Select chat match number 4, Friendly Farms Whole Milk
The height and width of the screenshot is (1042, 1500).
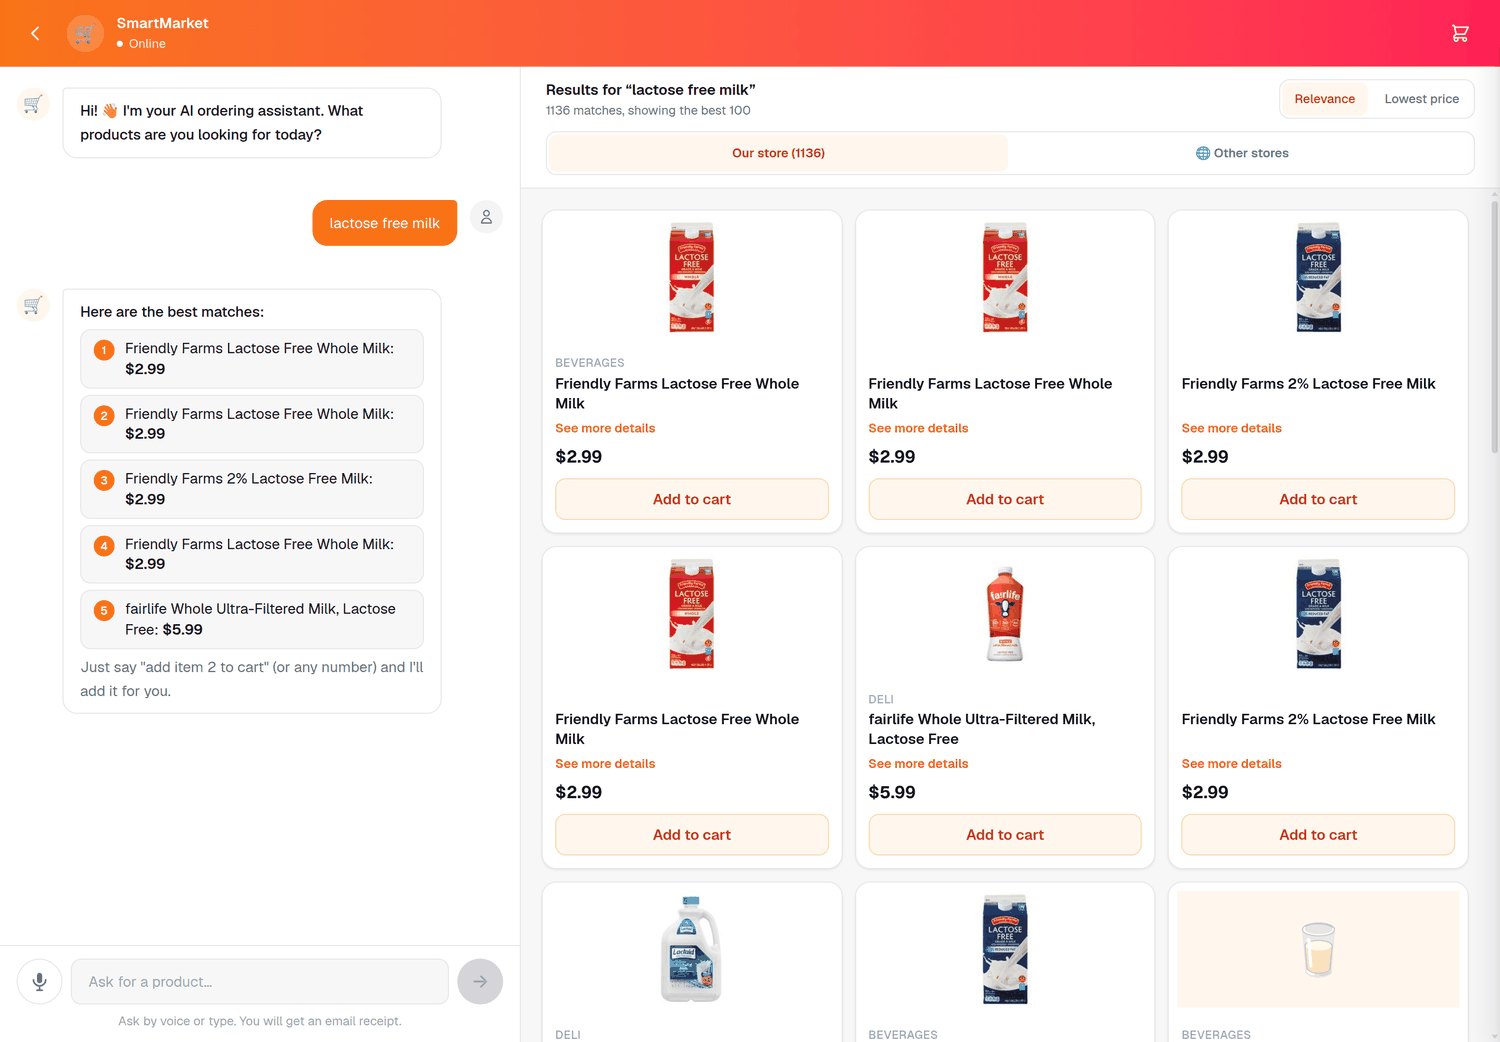pos(252,554)
